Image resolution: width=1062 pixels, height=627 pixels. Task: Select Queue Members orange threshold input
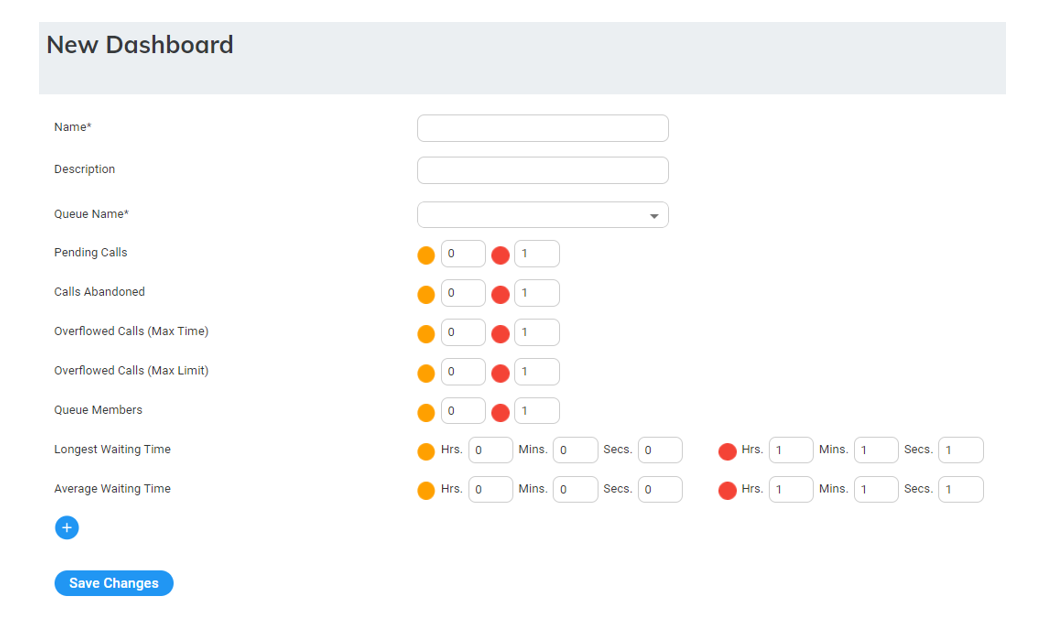click(463, 411)
